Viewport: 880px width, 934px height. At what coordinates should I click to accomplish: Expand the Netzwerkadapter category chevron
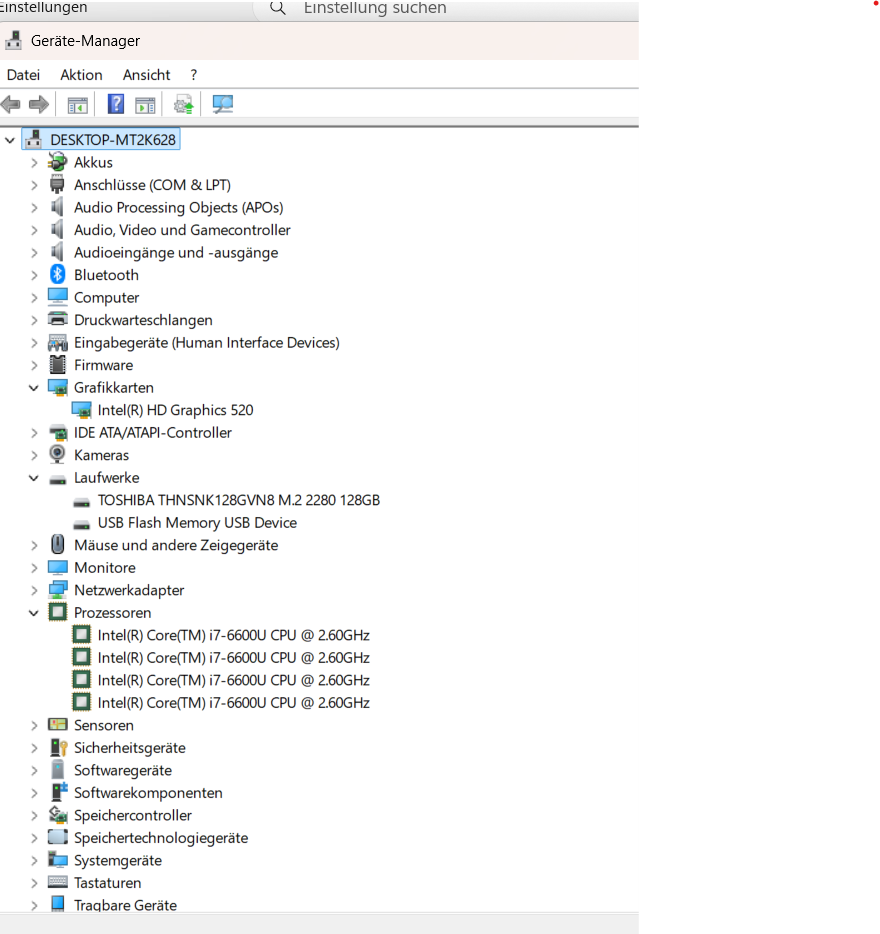click(34, 590)
